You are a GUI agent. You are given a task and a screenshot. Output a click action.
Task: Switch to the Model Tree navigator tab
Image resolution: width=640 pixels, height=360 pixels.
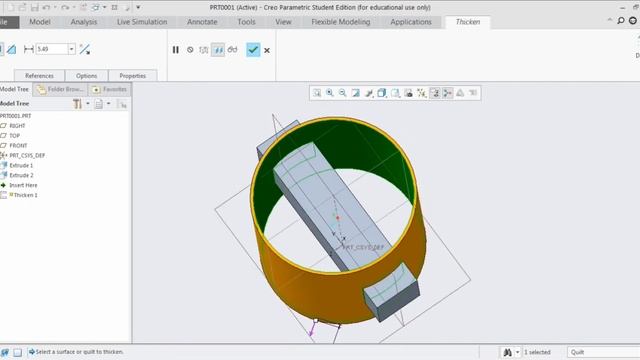click(x=15, y=89)
